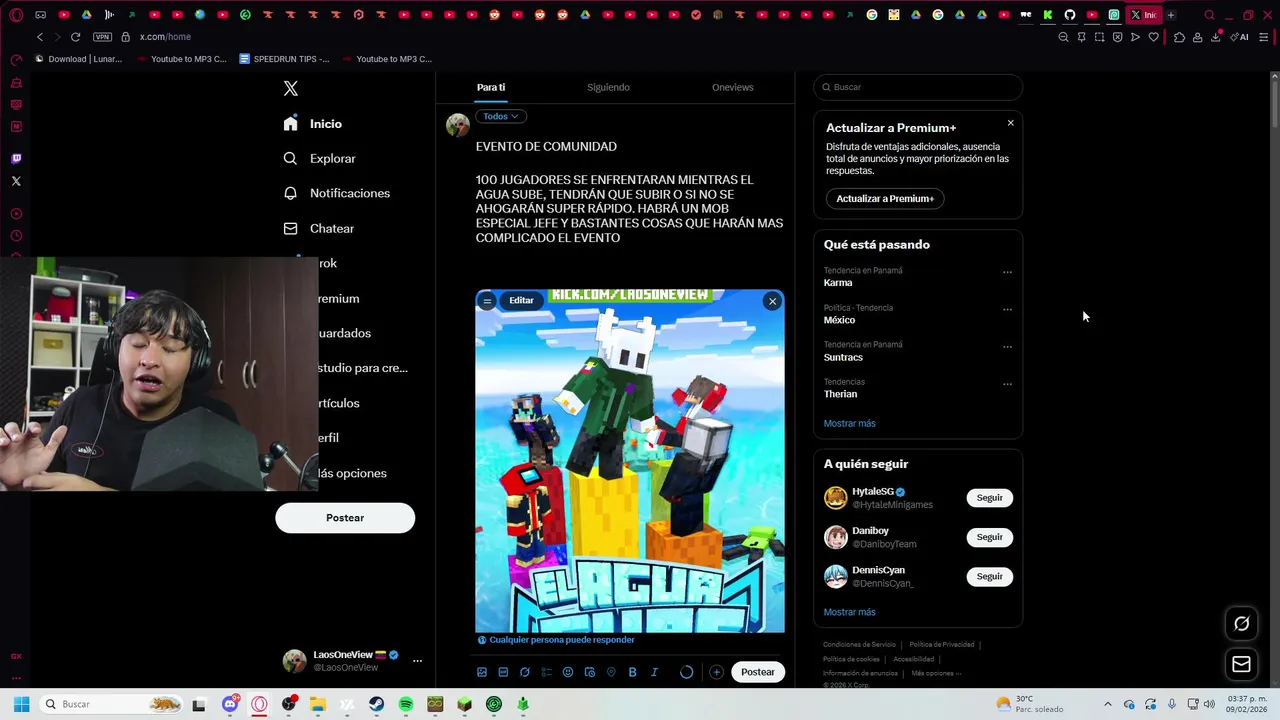Click the browser address bar x.com/home
1280x720 pixels.
pos(165,37)
